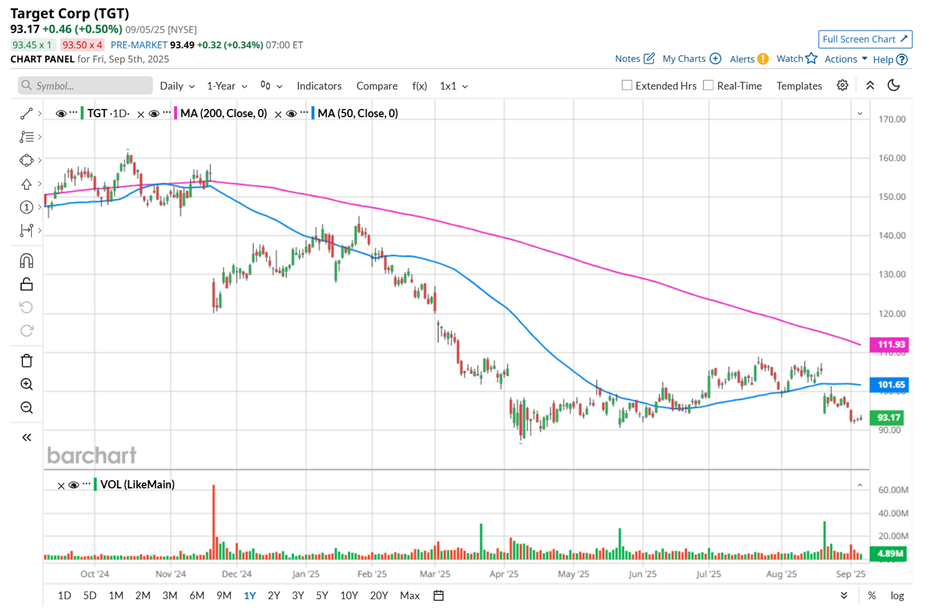Add to My Charts plus icon
940x608 pixels.
715,58
